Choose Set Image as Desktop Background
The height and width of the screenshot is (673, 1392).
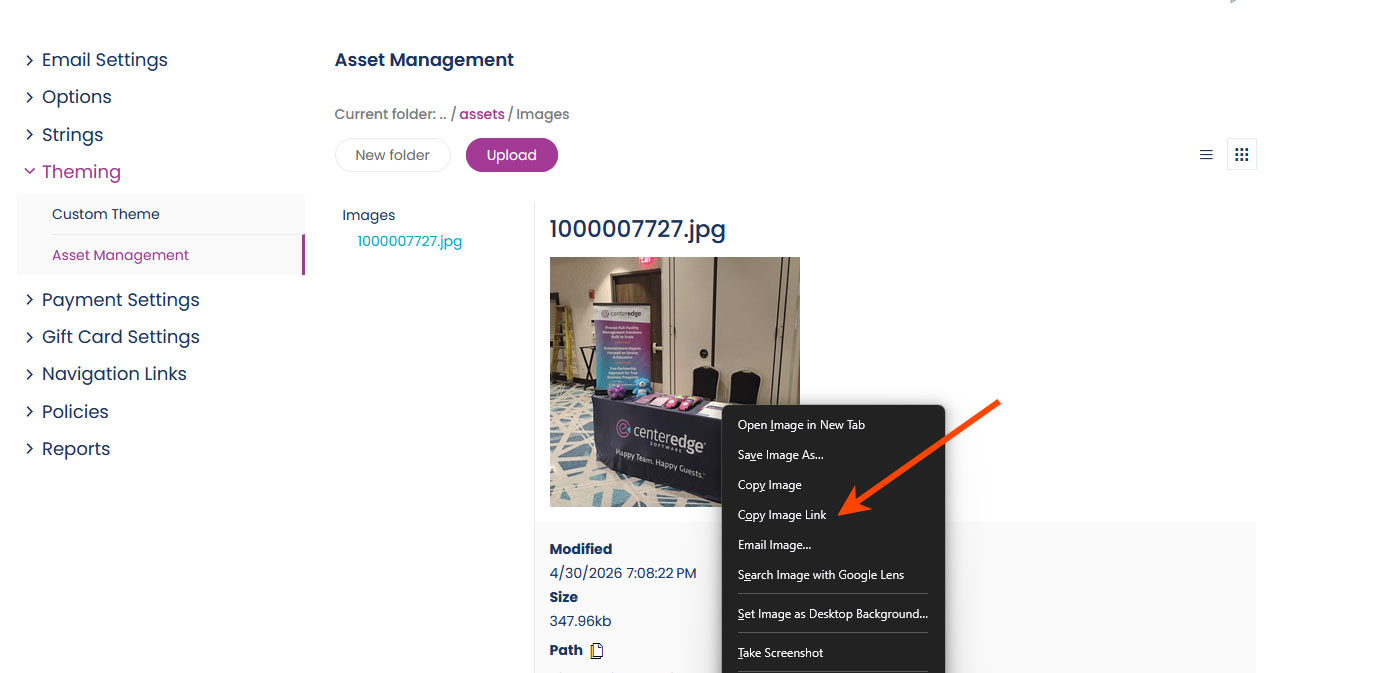(x=833, y=614)
